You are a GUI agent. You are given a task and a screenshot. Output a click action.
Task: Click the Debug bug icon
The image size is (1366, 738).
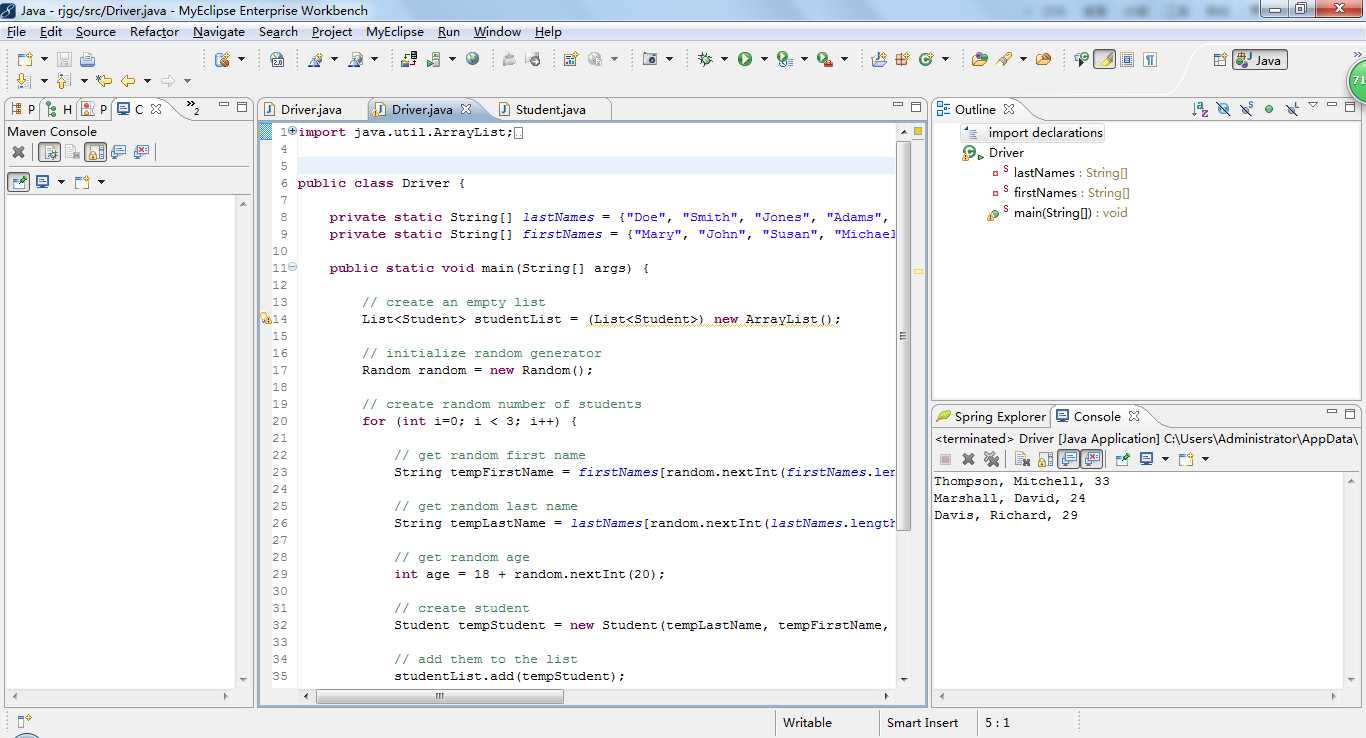click(x=705, y=60)
